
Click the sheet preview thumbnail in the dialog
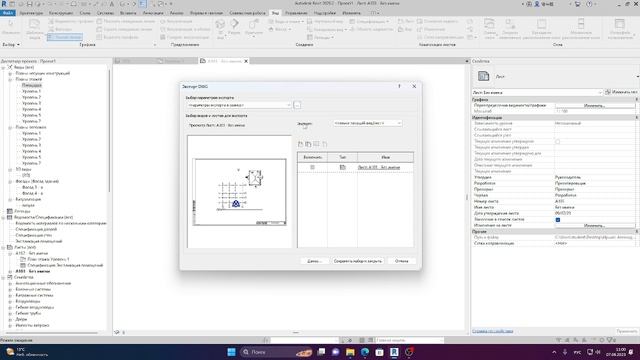pyautogui.click(x=240, y=191)
